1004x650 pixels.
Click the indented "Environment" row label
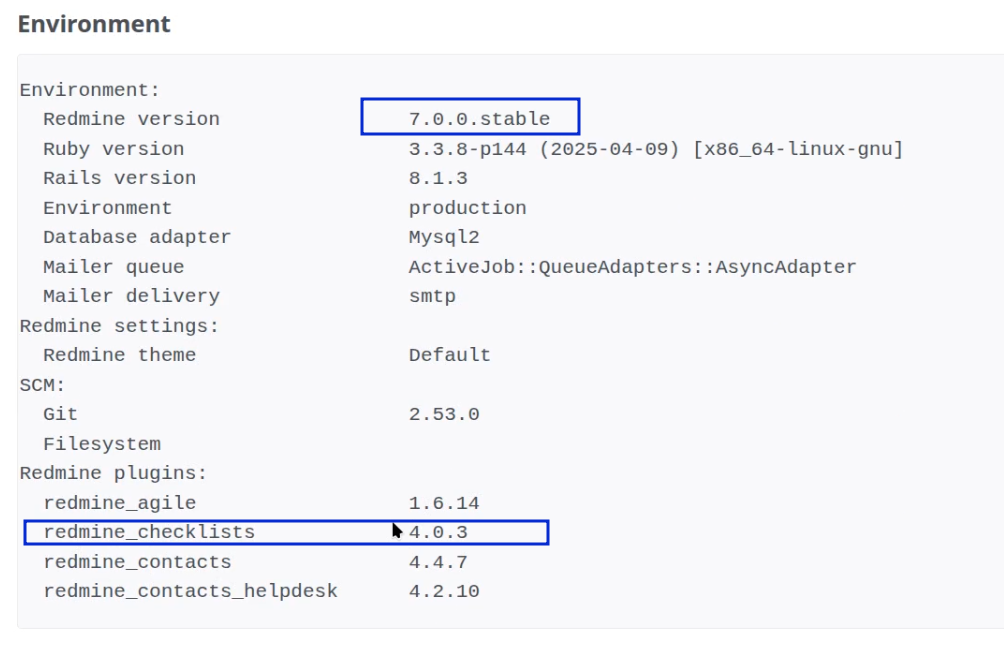(108, 208)
